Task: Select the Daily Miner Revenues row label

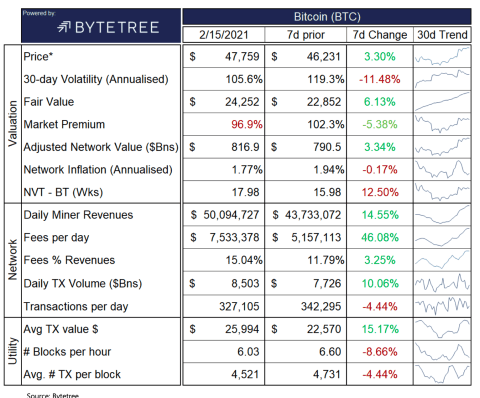Action: [78, 215]
